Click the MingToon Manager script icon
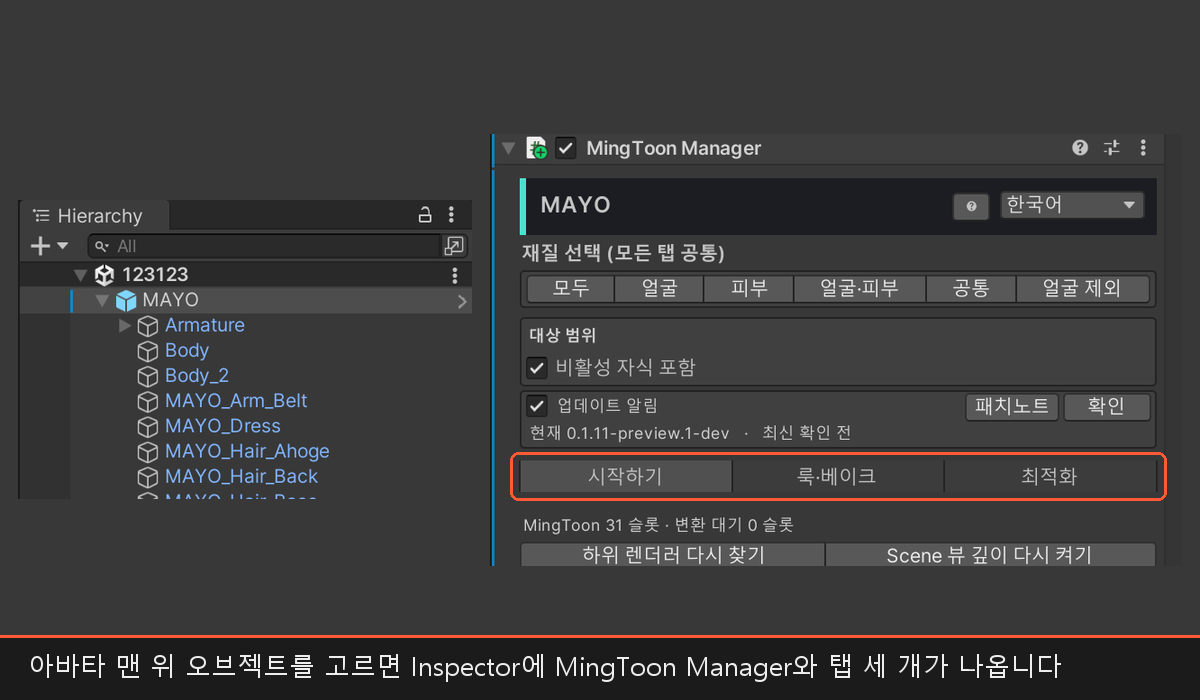Screen dimensions: 1200x700 click(x=536, y=148)
